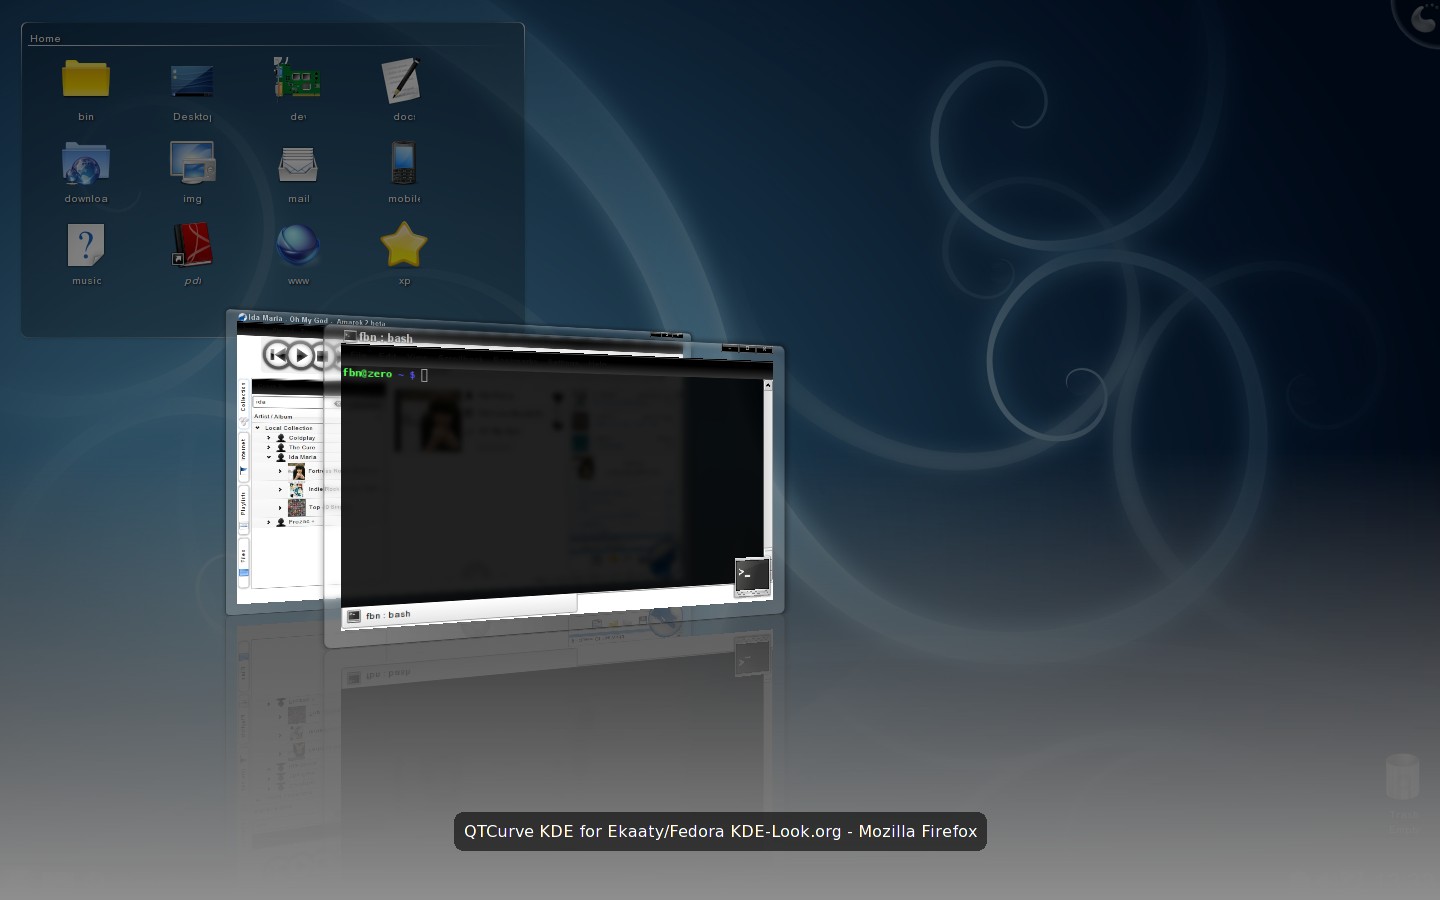Select The Cure in the collection tree
1440x900 pixels.
tap(302, 447)
